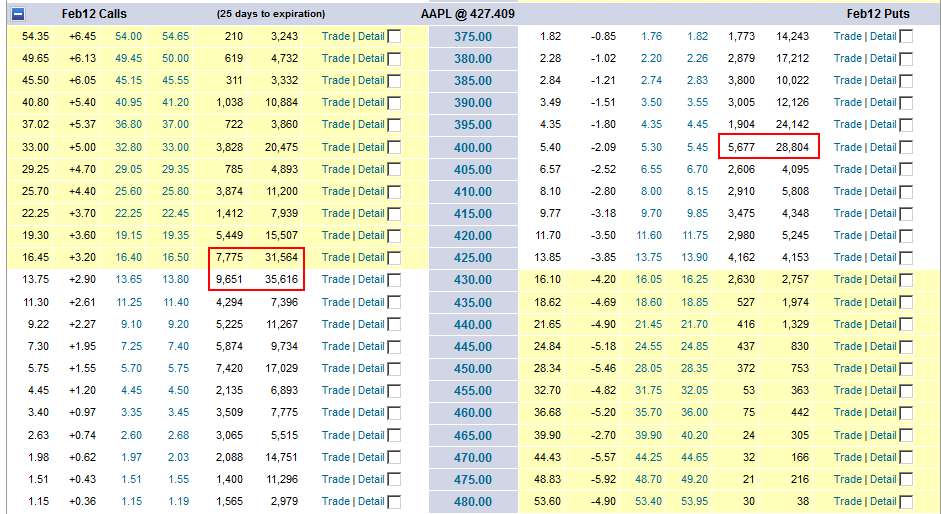The image size is (941, 514).
Task: Click put last price 53.60
Action: pyautogui.click(x=547, y=501)
